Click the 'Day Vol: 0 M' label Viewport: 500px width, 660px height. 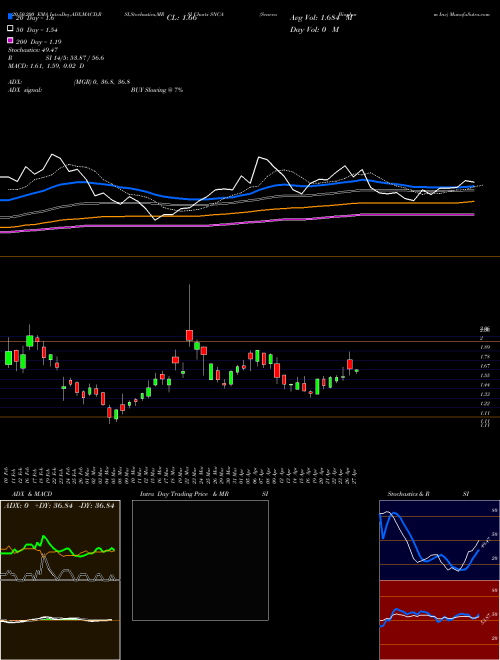[314, 29]
